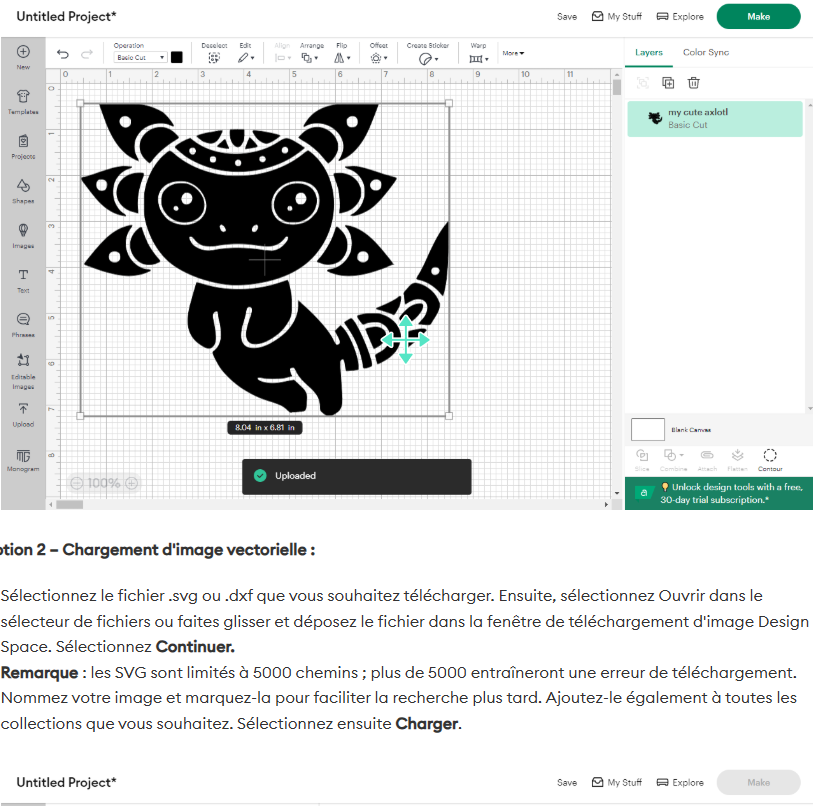Open the Templates panel

[23, 98]
